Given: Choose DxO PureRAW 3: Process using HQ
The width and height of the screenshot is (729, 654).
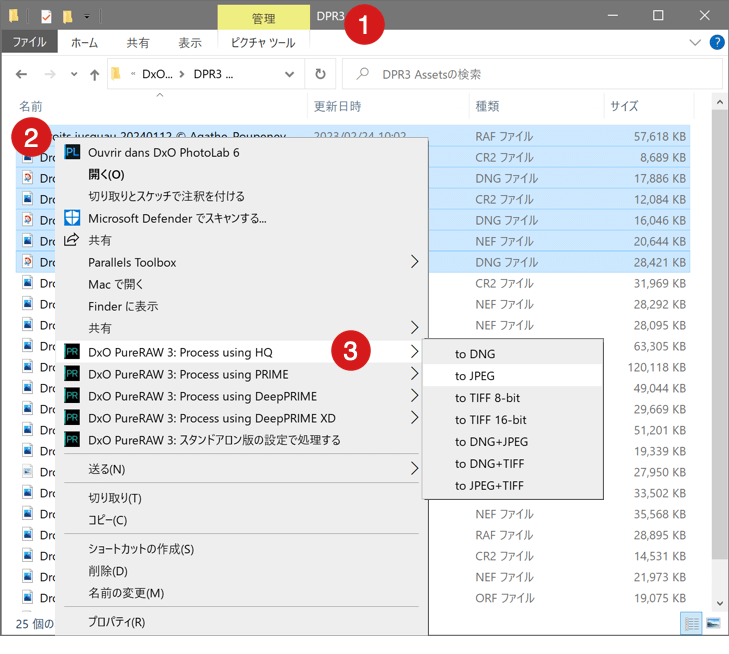Looking at the screenshot, I should coord(241,352).
